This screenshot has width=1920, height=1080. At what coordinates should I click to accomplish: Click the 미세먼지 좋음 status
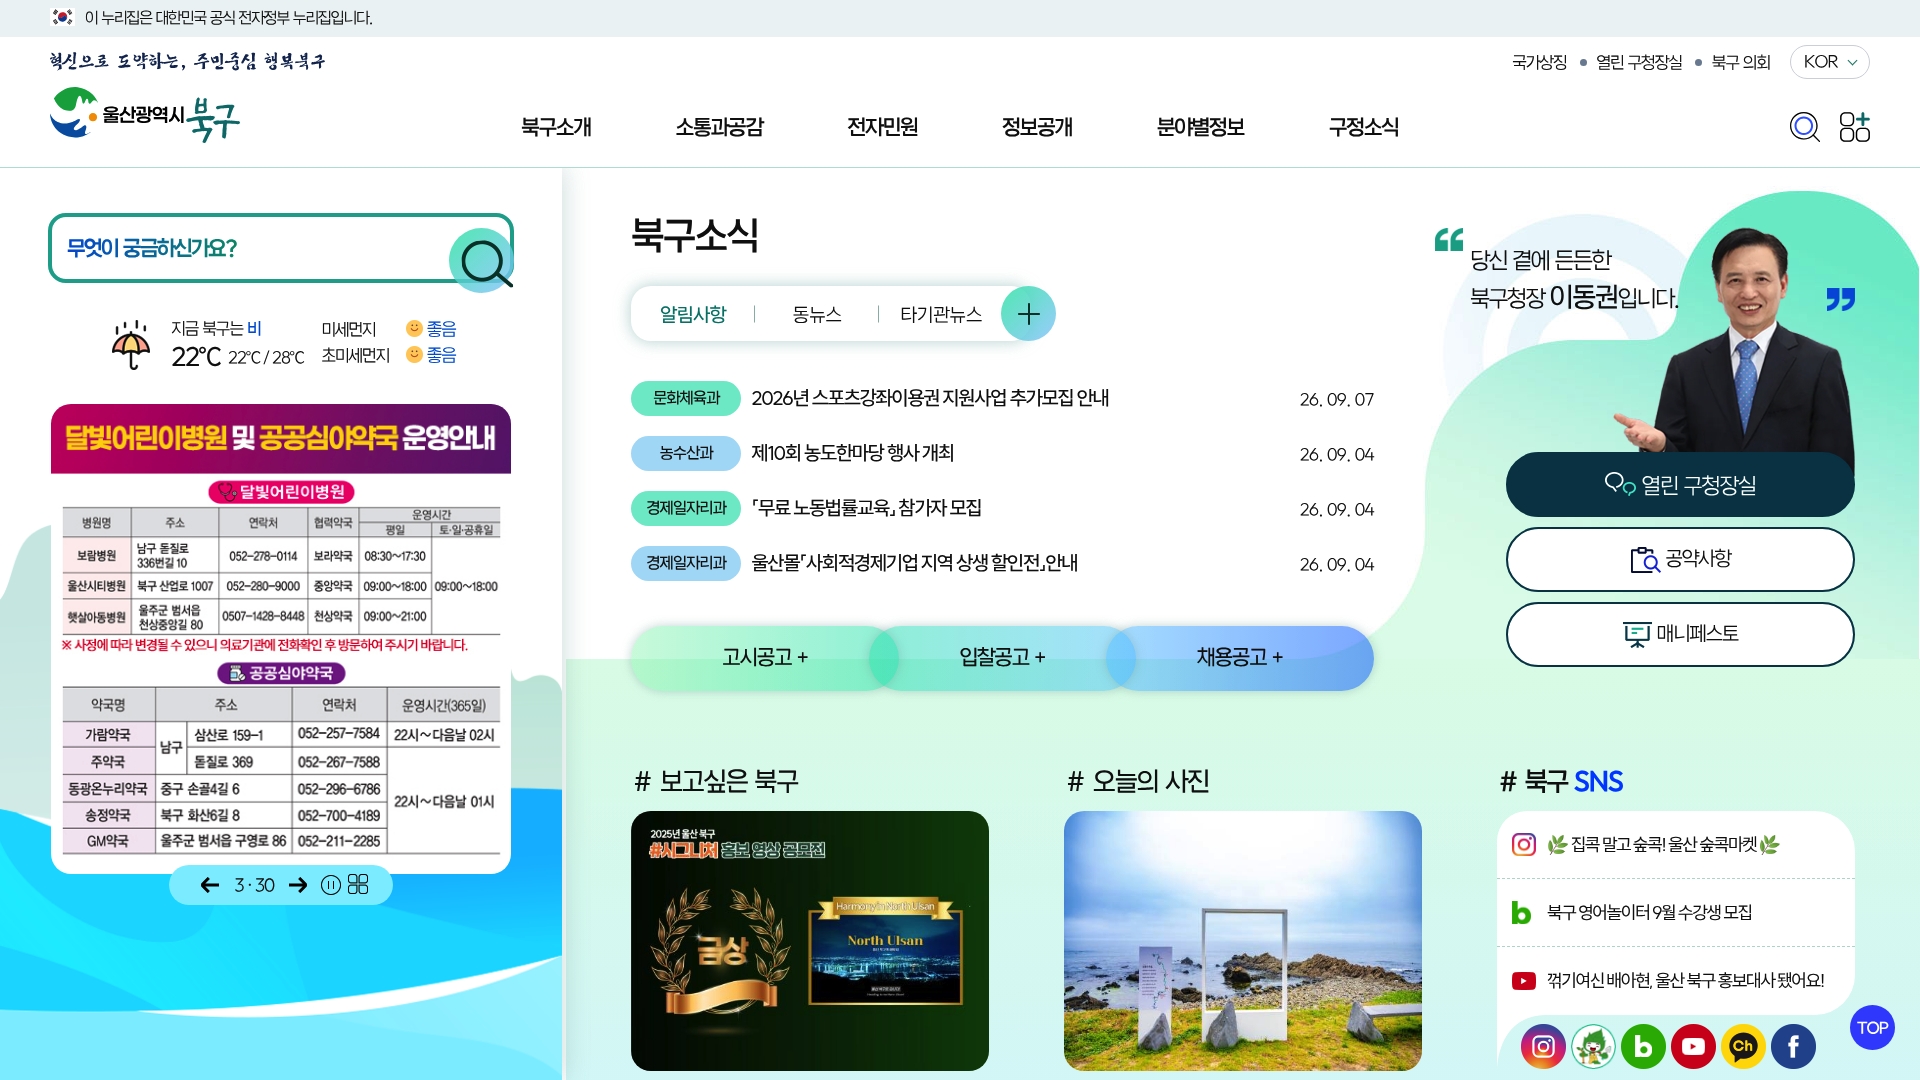pyautogui.click(x=431, y=329)
